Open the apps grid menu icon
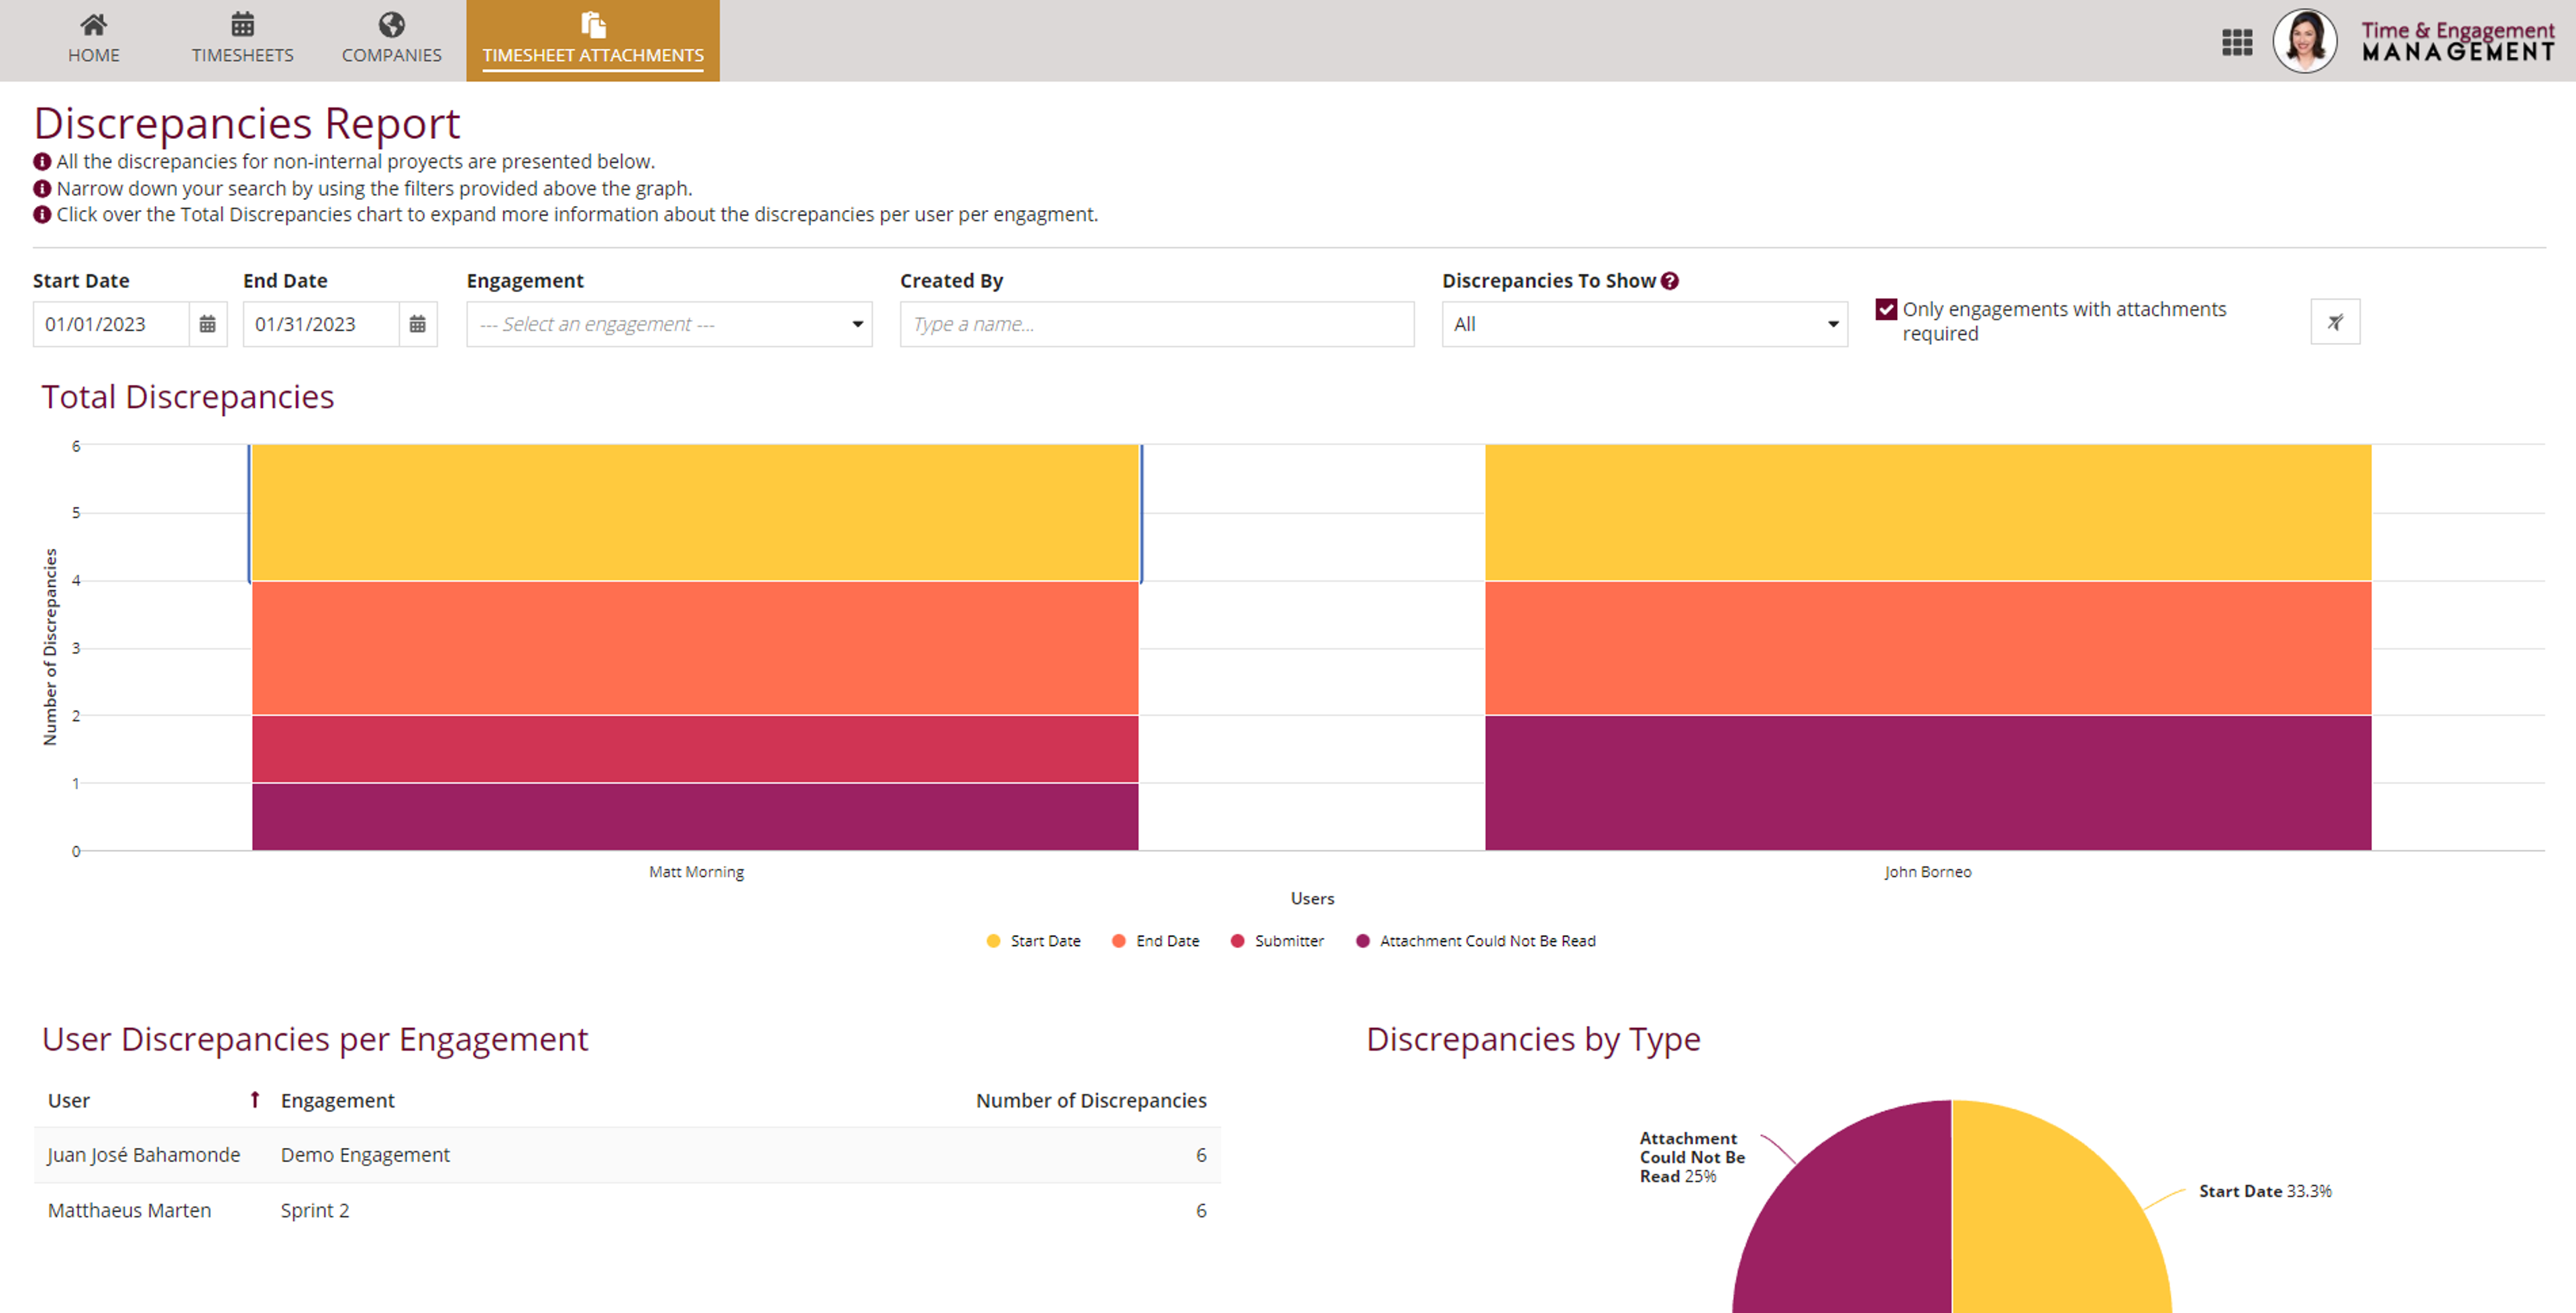 pos(2237,42)
